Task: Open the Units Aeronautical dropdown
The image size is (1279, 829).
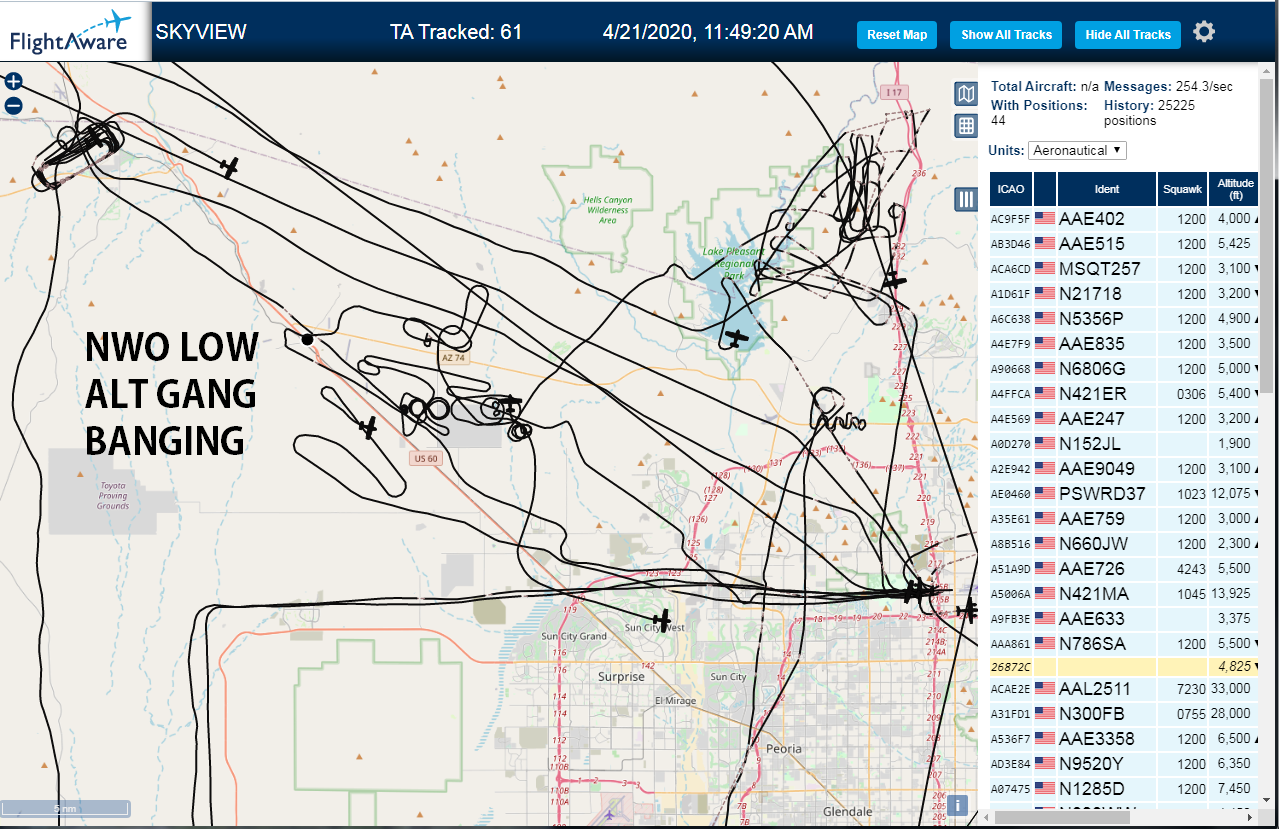Action: click(x=1078, y=150)
